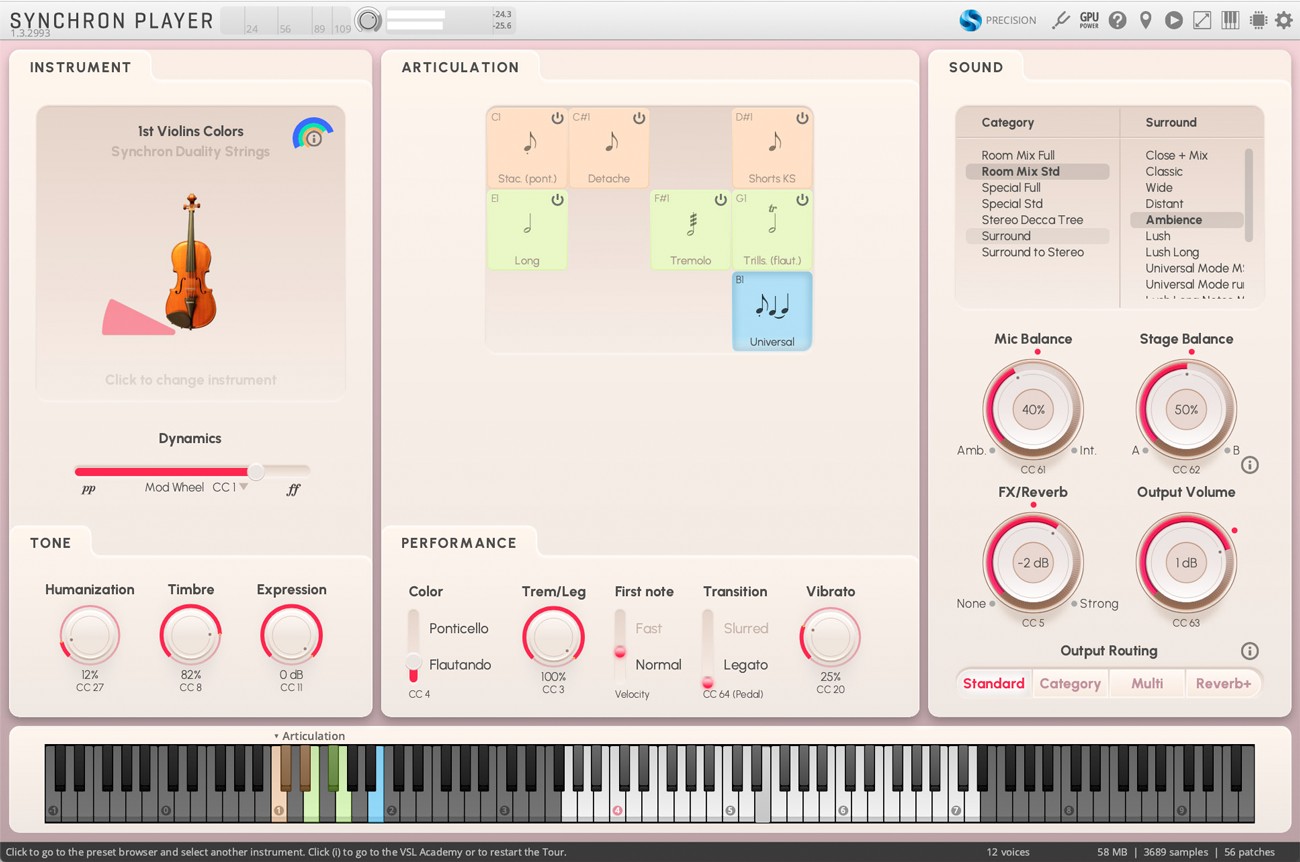This screenshot has height=862, width=1300.
Task: Click the location pin icon in the toolbar
Action: click(1146, 20)
